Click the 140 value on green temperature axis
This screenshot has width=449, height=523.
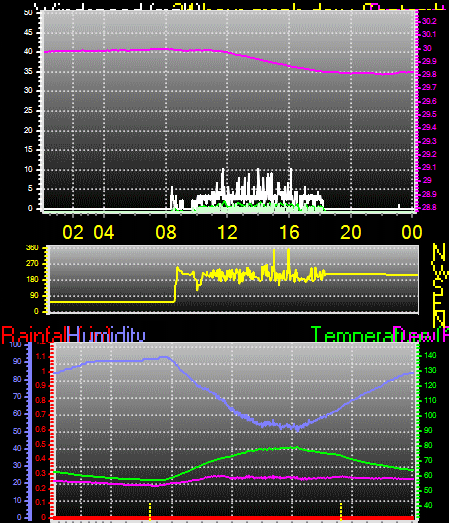click(430, 356)
